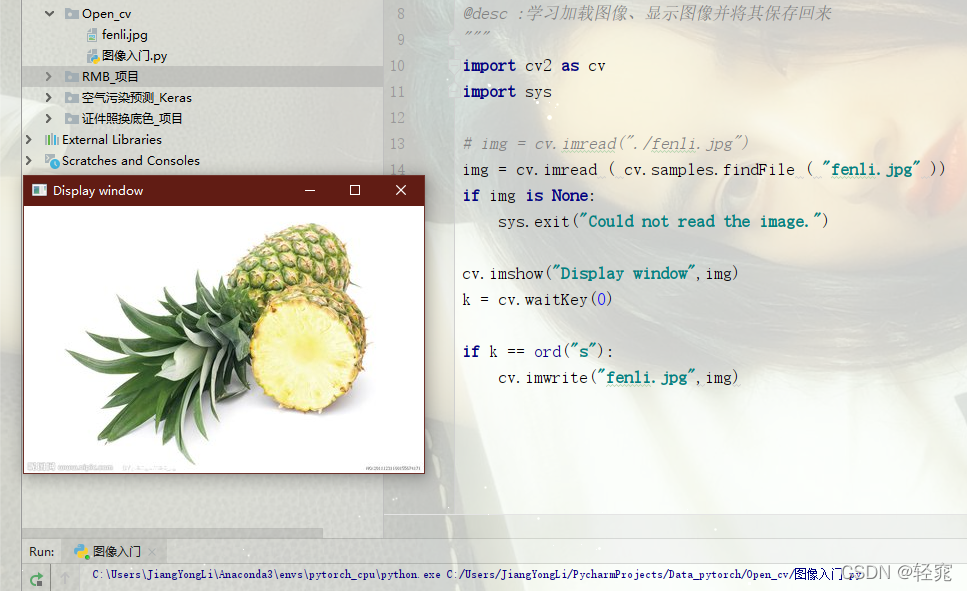Click the Scratches and Consoles icon
This screenshot has width=967, height=591.
pos(51,160)
